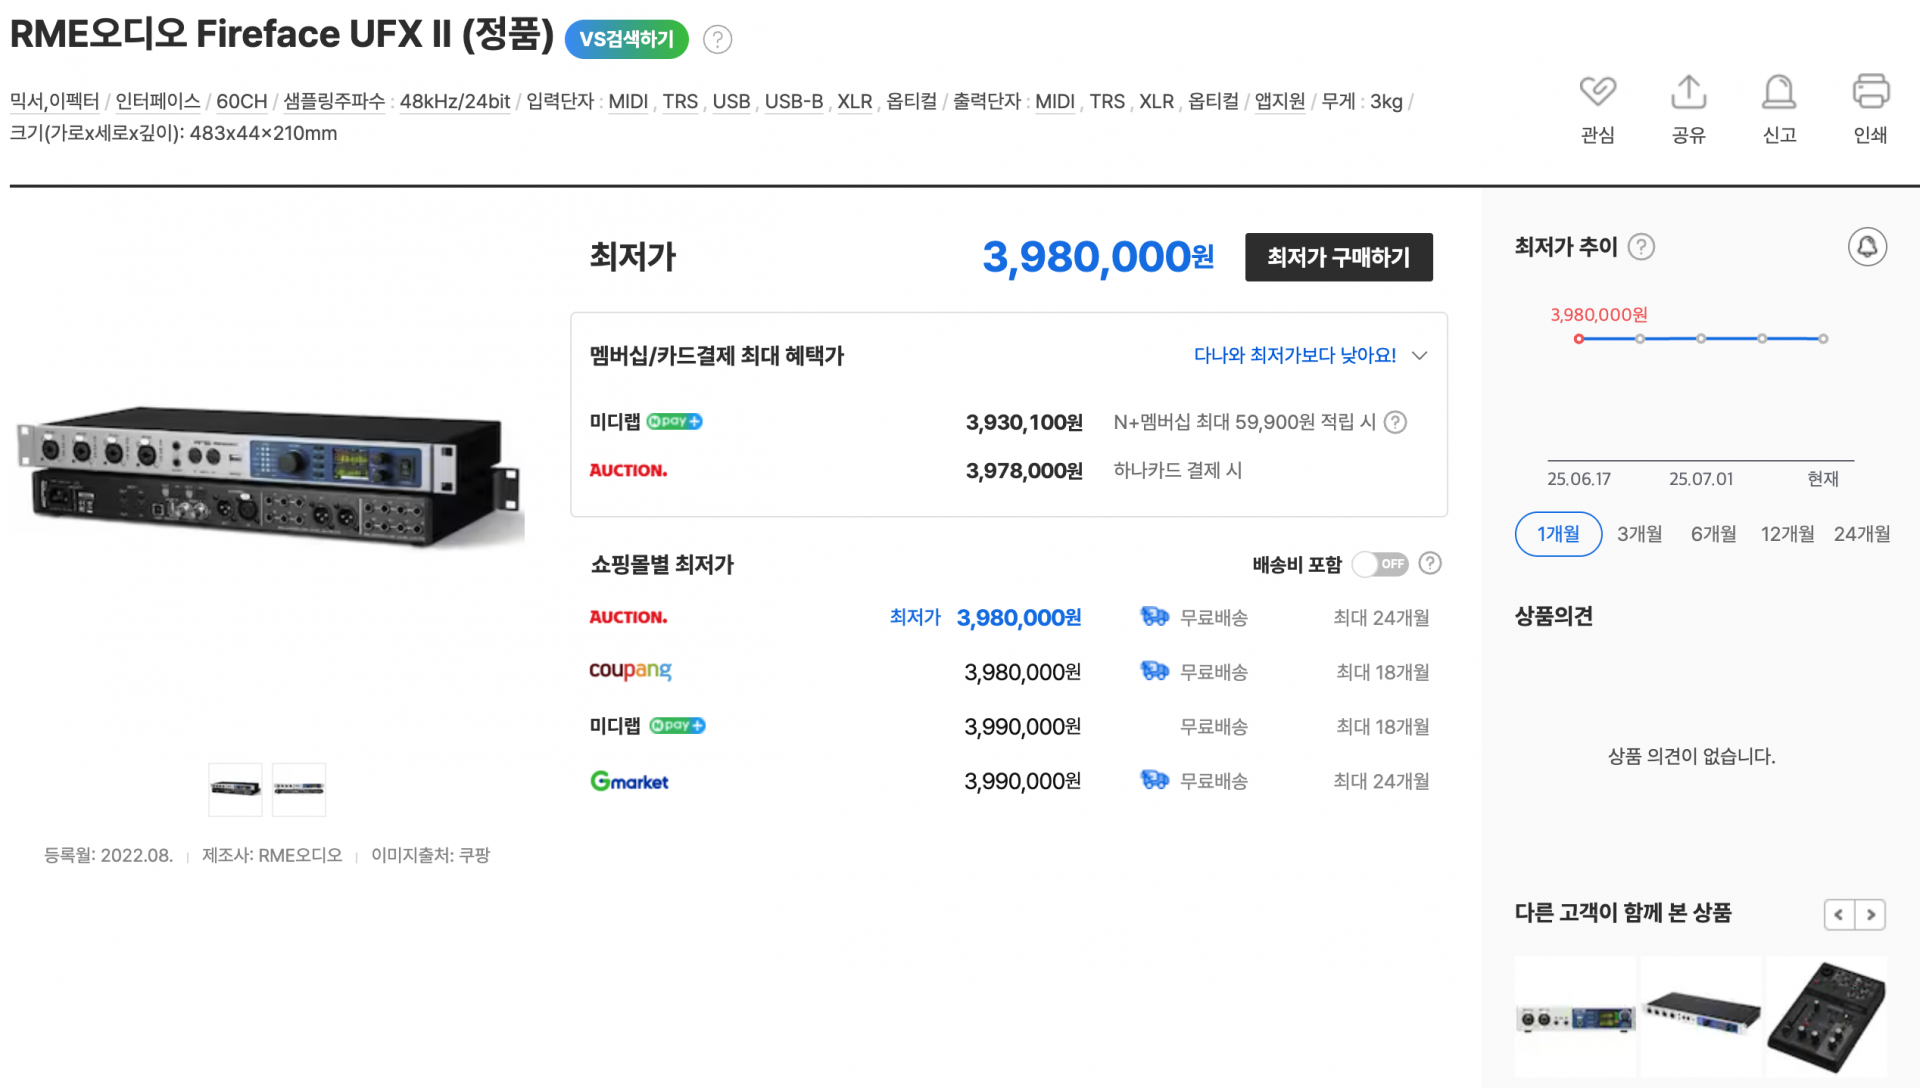Click the 인쇄 print icon
The height and width of the screenshot is (1088, 1920).
click(x=1870, y=92)
